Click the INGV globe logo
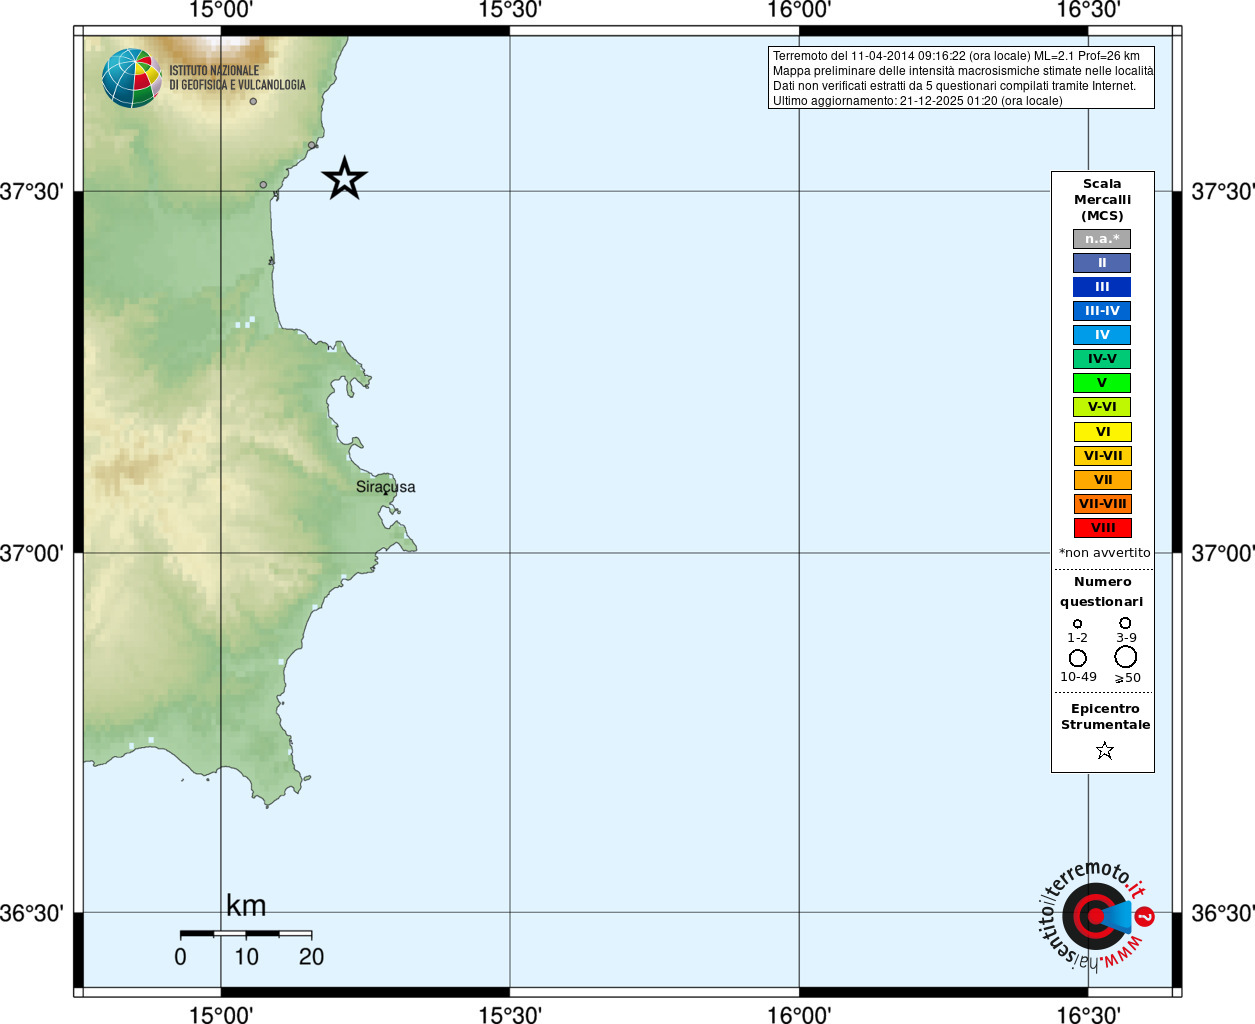The height and width of the screenshot is (1024, 1255). point(132,78)
